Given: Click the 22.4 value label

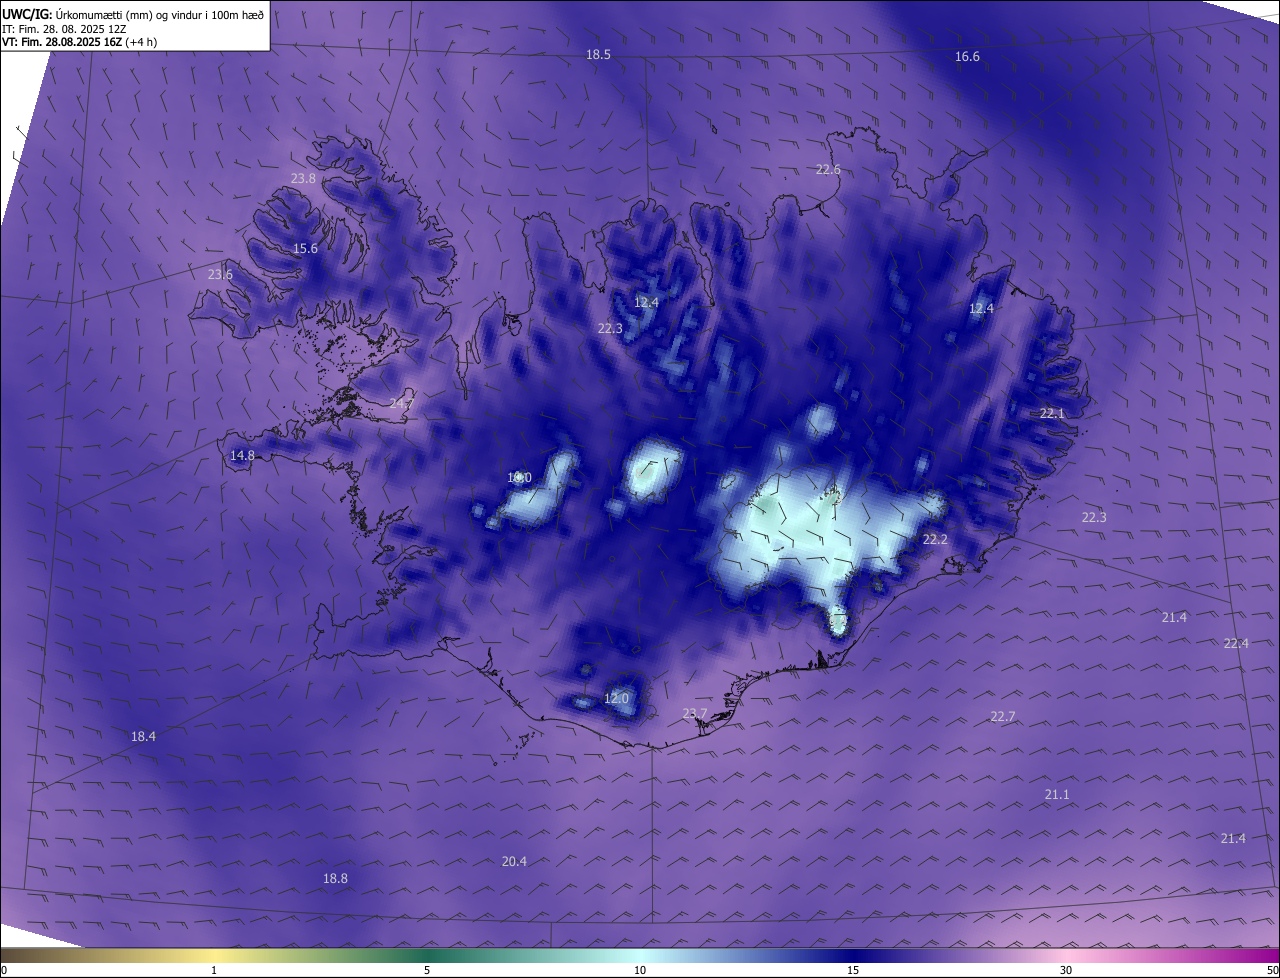Looking at the screenshot, I should [1236, 644].
